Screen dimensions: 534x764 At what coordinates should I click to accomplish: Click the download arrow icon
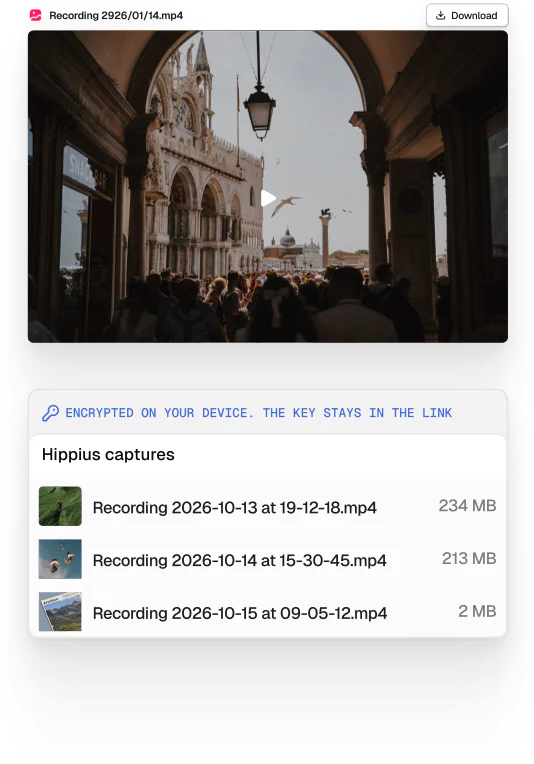(440, 16)
